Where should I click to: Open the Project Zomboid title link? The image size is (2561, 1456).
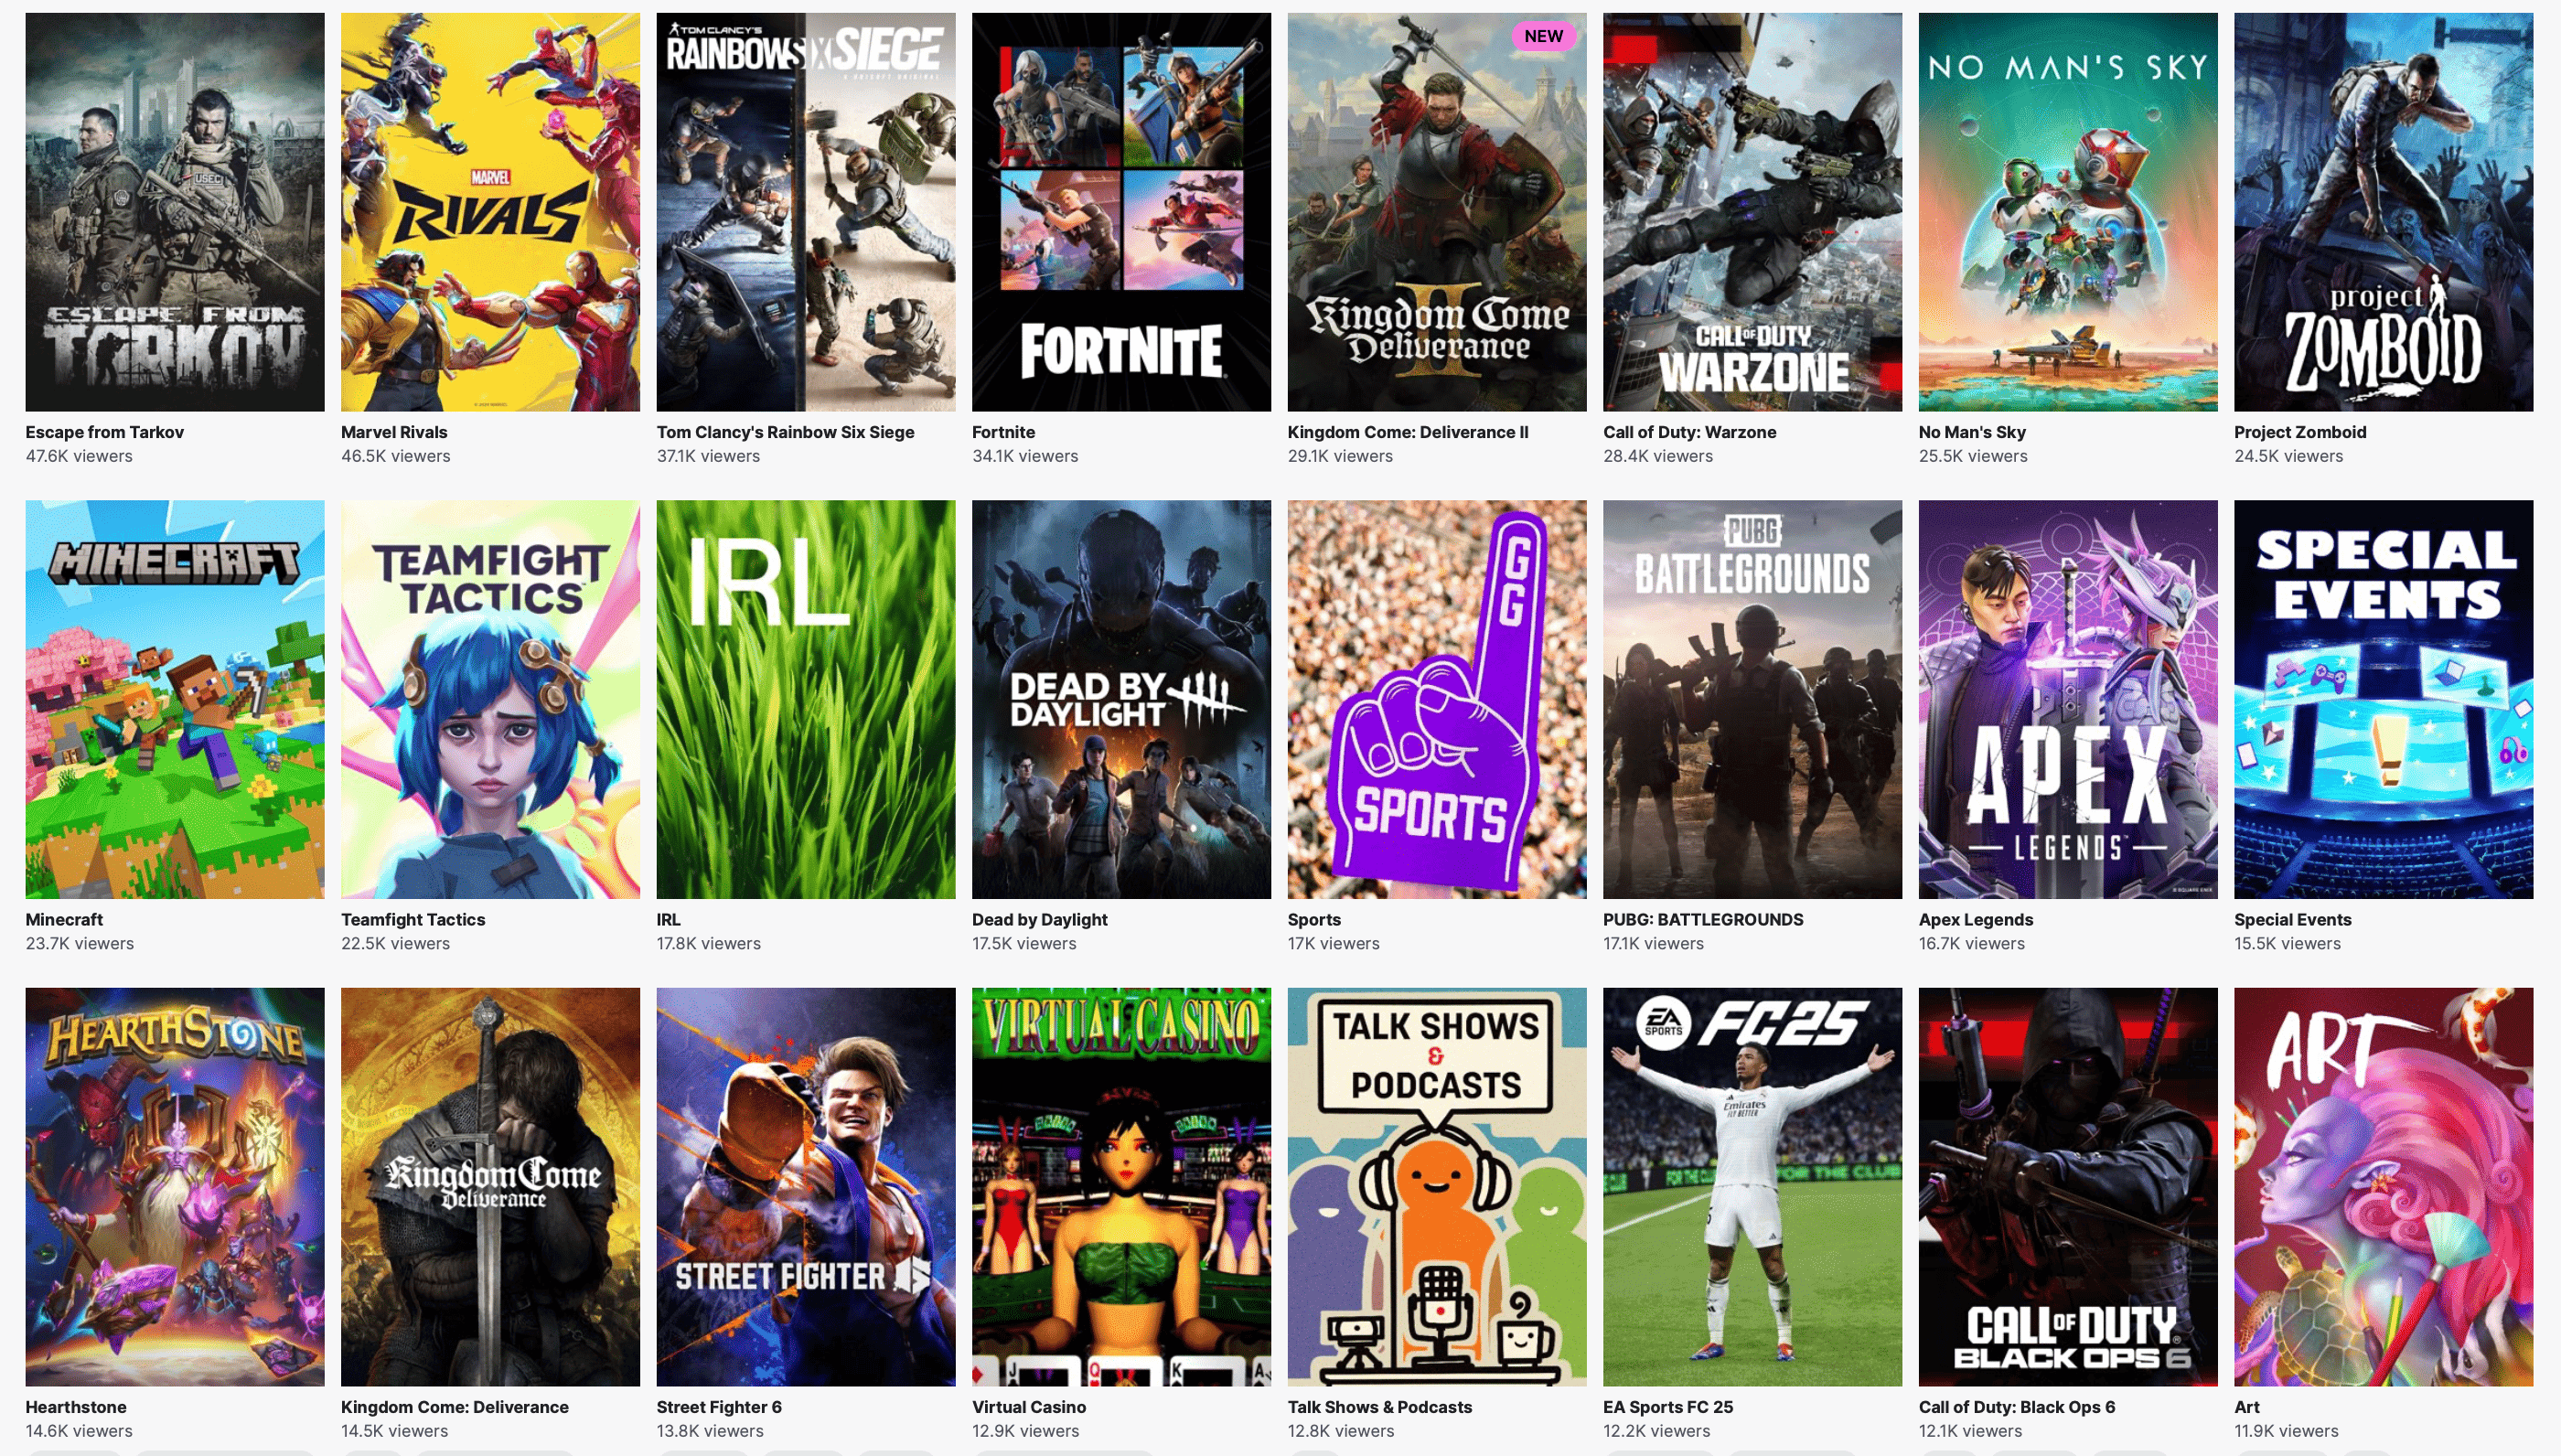coord(2299,432)
